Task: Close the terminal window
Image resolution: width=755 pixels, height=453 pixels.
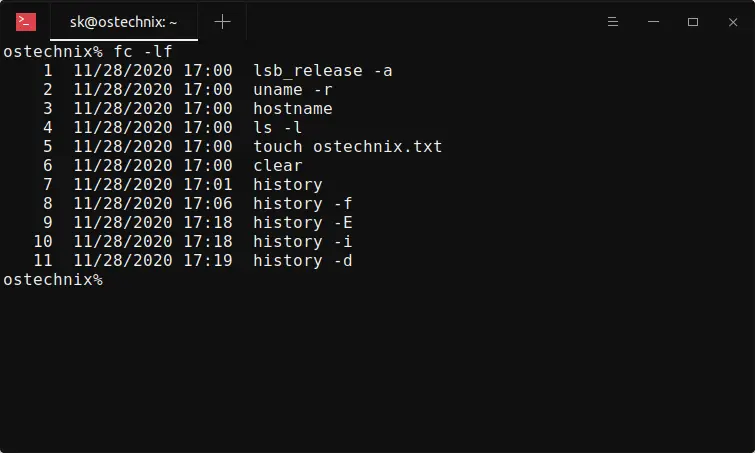Action: point(733,22)
